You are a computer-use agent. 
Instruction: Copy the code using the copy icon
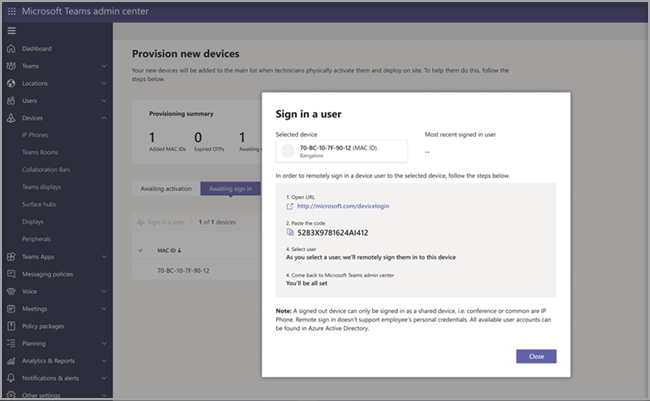tap(290, 232)
